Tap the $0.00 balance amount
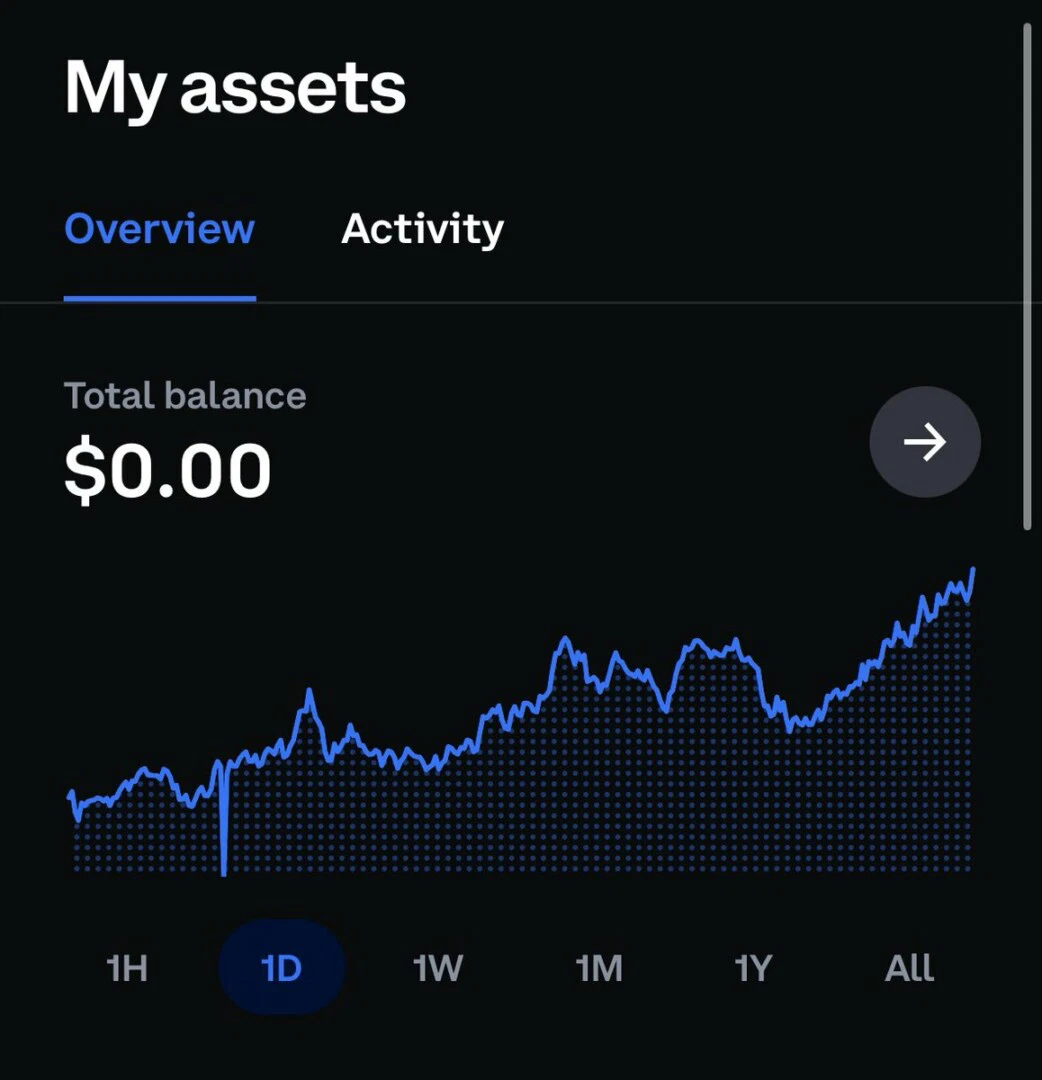Viewport: 1042px width, 1080px height. (167, 470)
